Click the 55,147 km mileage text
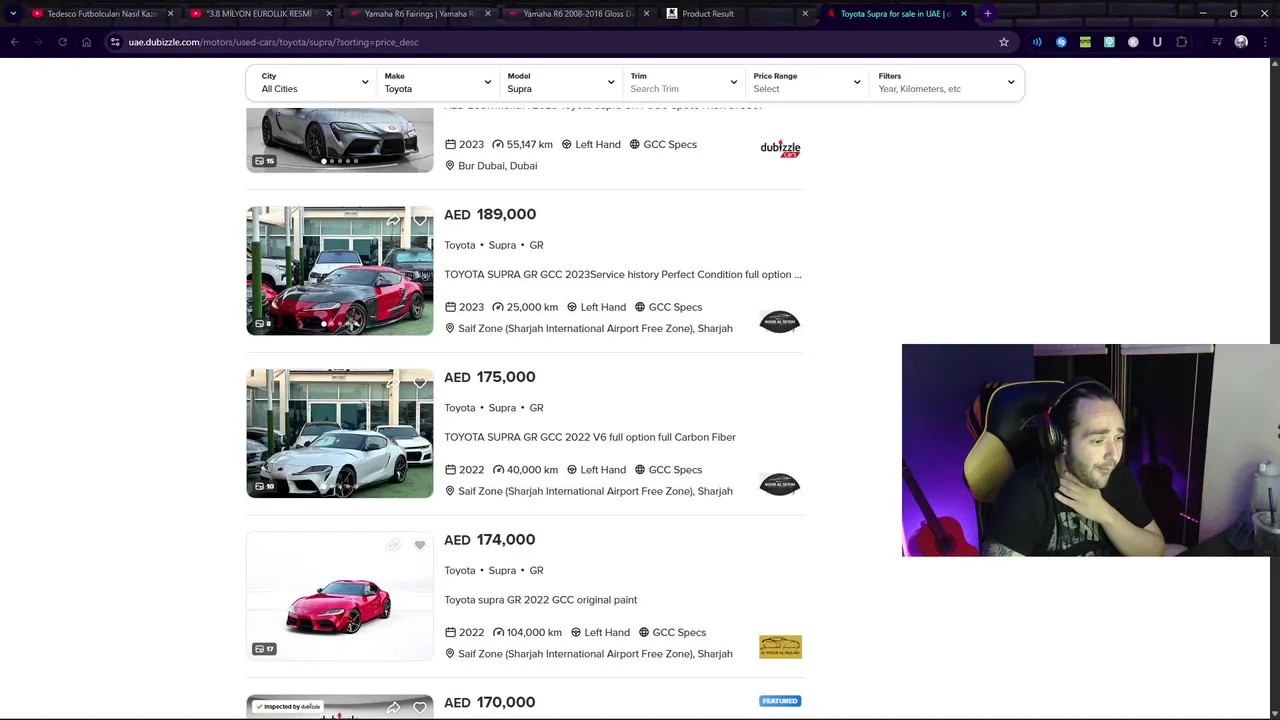This screenshot has width=1280, height=720. [529, 144]
